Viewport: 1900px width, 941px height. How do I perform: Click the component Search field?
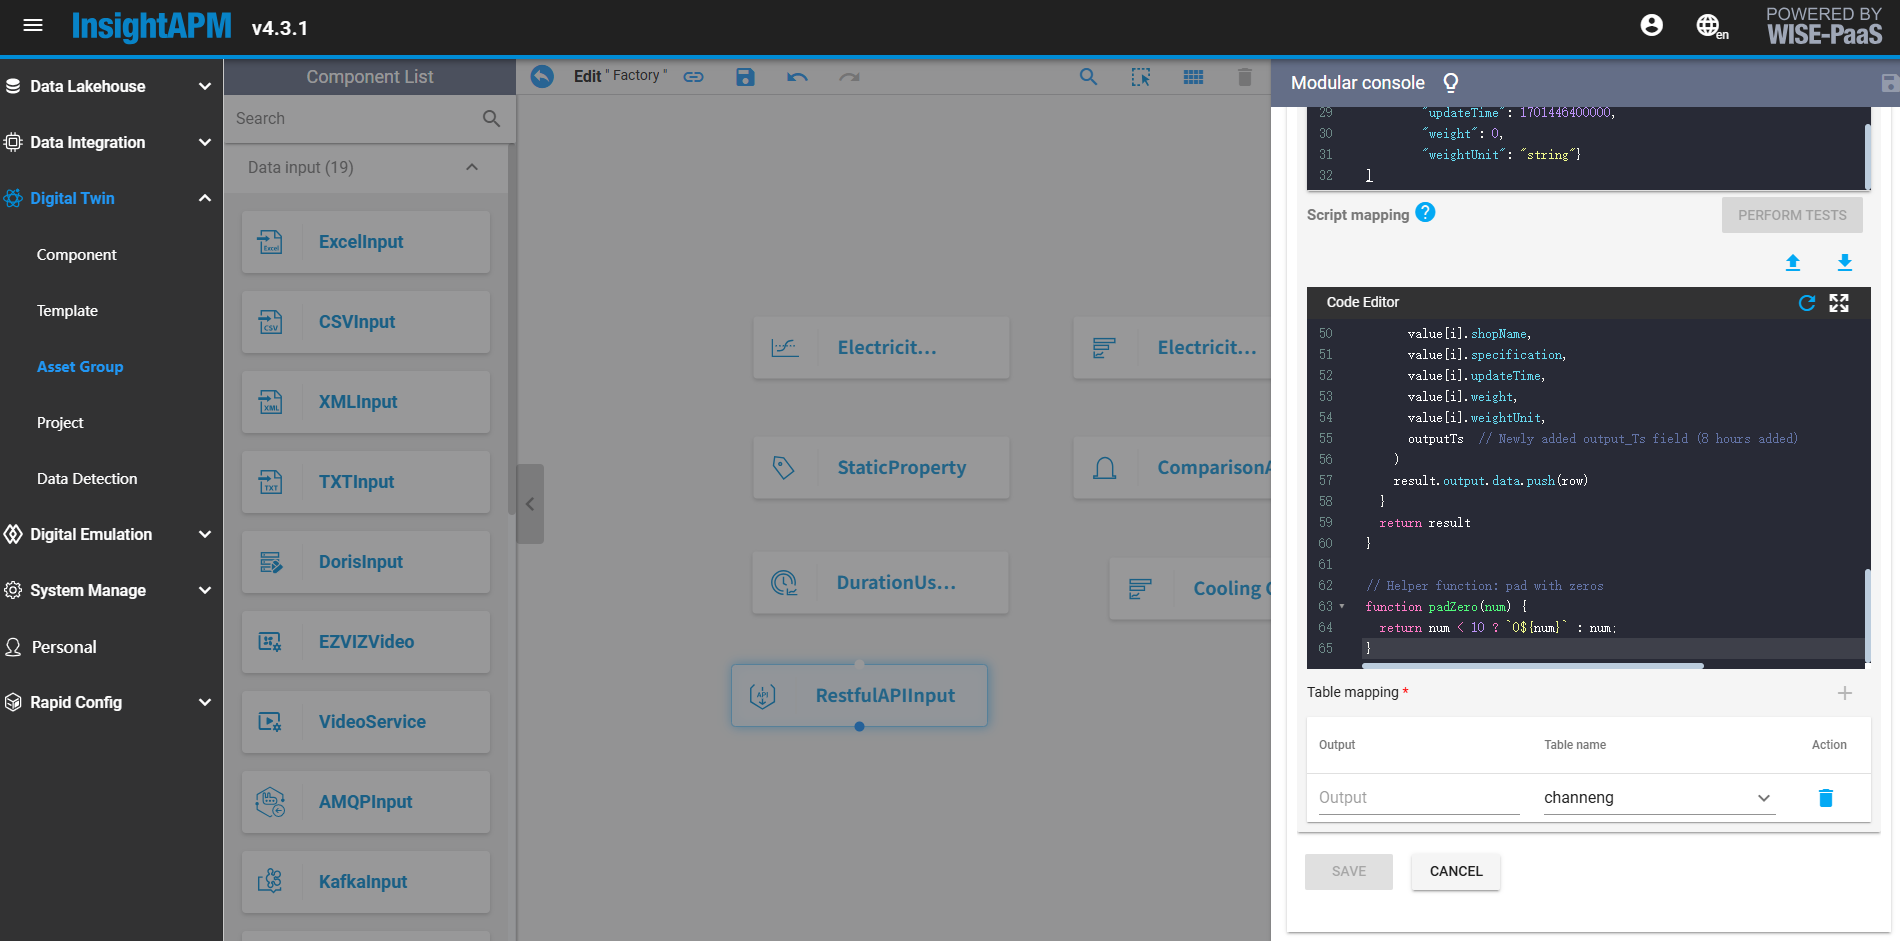(x=355, y=118)
